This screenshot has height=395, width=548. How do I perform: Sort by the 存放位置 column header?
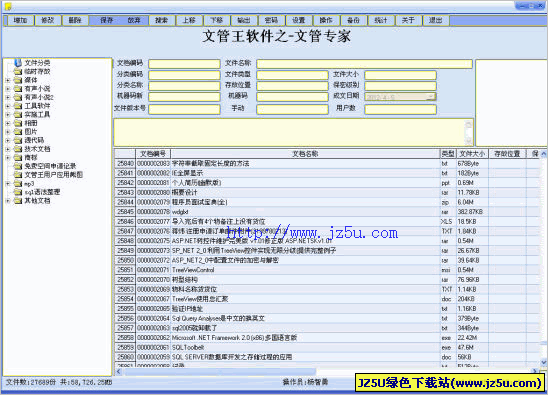click(507, 154)
